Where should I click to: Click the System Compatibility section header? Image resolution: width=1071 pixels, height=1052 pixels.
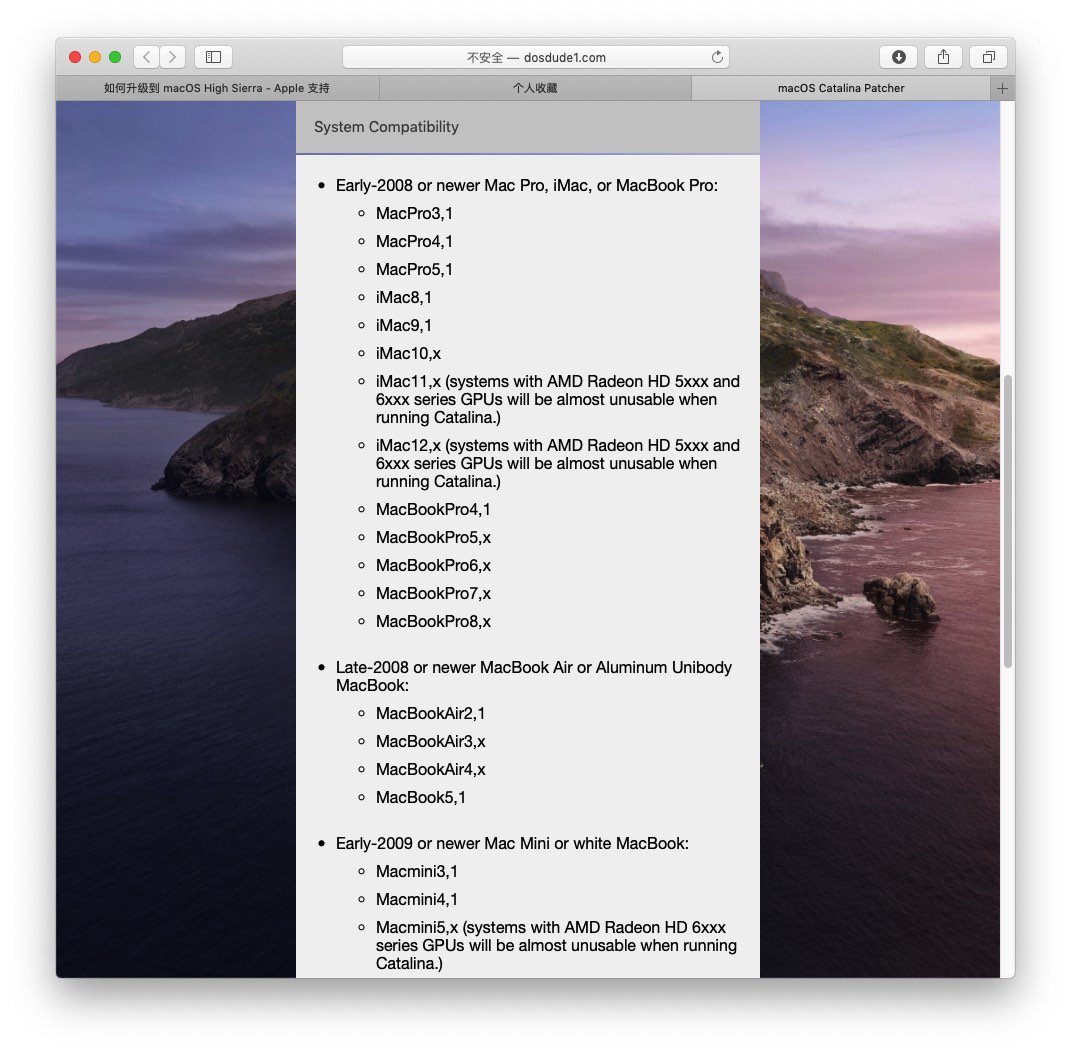[x=386, y=127]
